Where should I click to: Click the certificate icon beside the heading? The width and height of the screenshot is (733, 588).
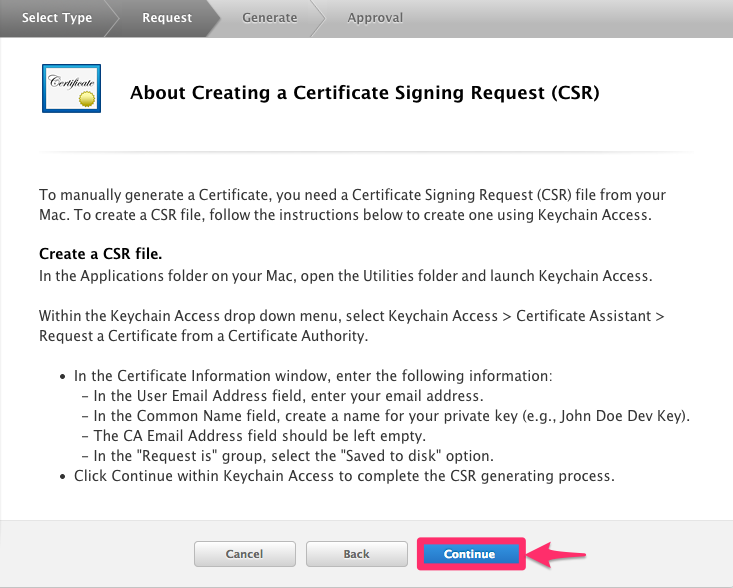click(x=72, y=89)
